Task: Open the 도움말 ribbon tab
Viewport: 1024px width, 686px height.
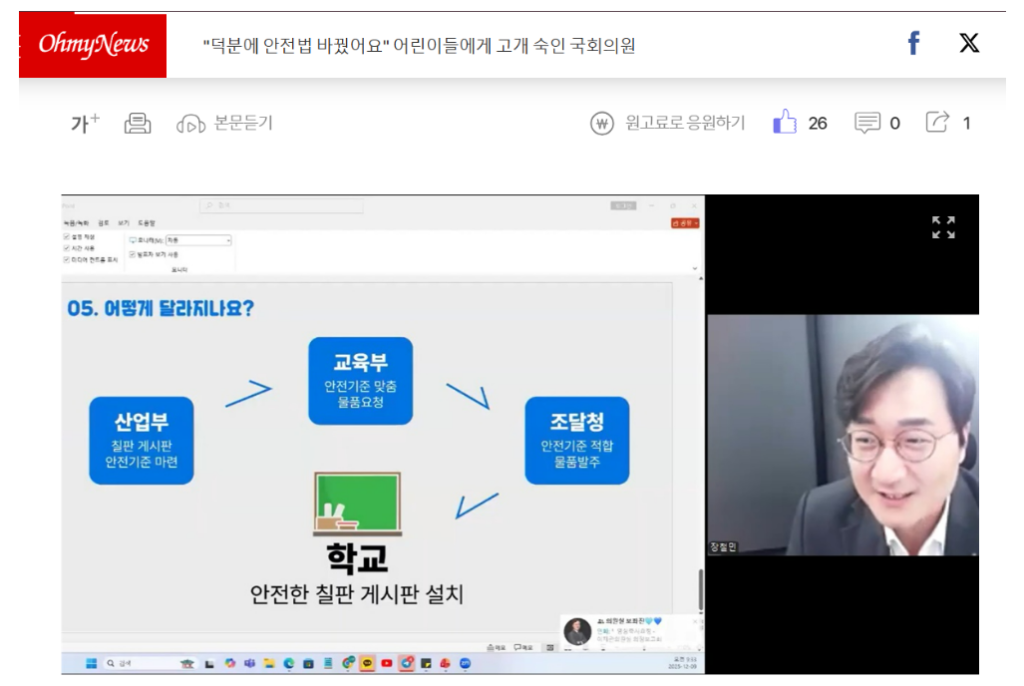Action: (x=146, y=223)
